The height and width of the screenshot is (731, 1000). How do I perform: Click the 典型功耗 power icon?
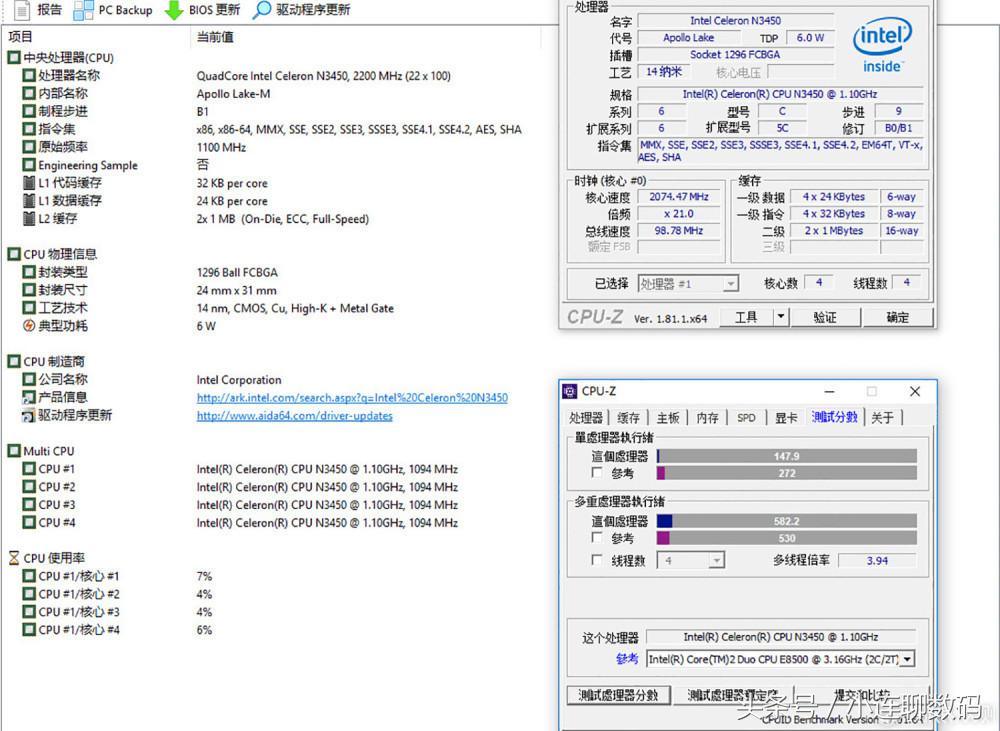(29, 326)
